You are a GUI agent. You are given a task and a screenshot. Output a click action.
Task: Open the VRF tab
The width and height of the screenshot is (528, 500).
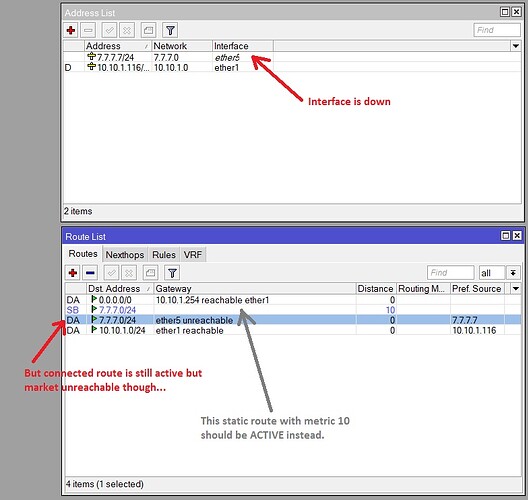click(x=193, y=255)
